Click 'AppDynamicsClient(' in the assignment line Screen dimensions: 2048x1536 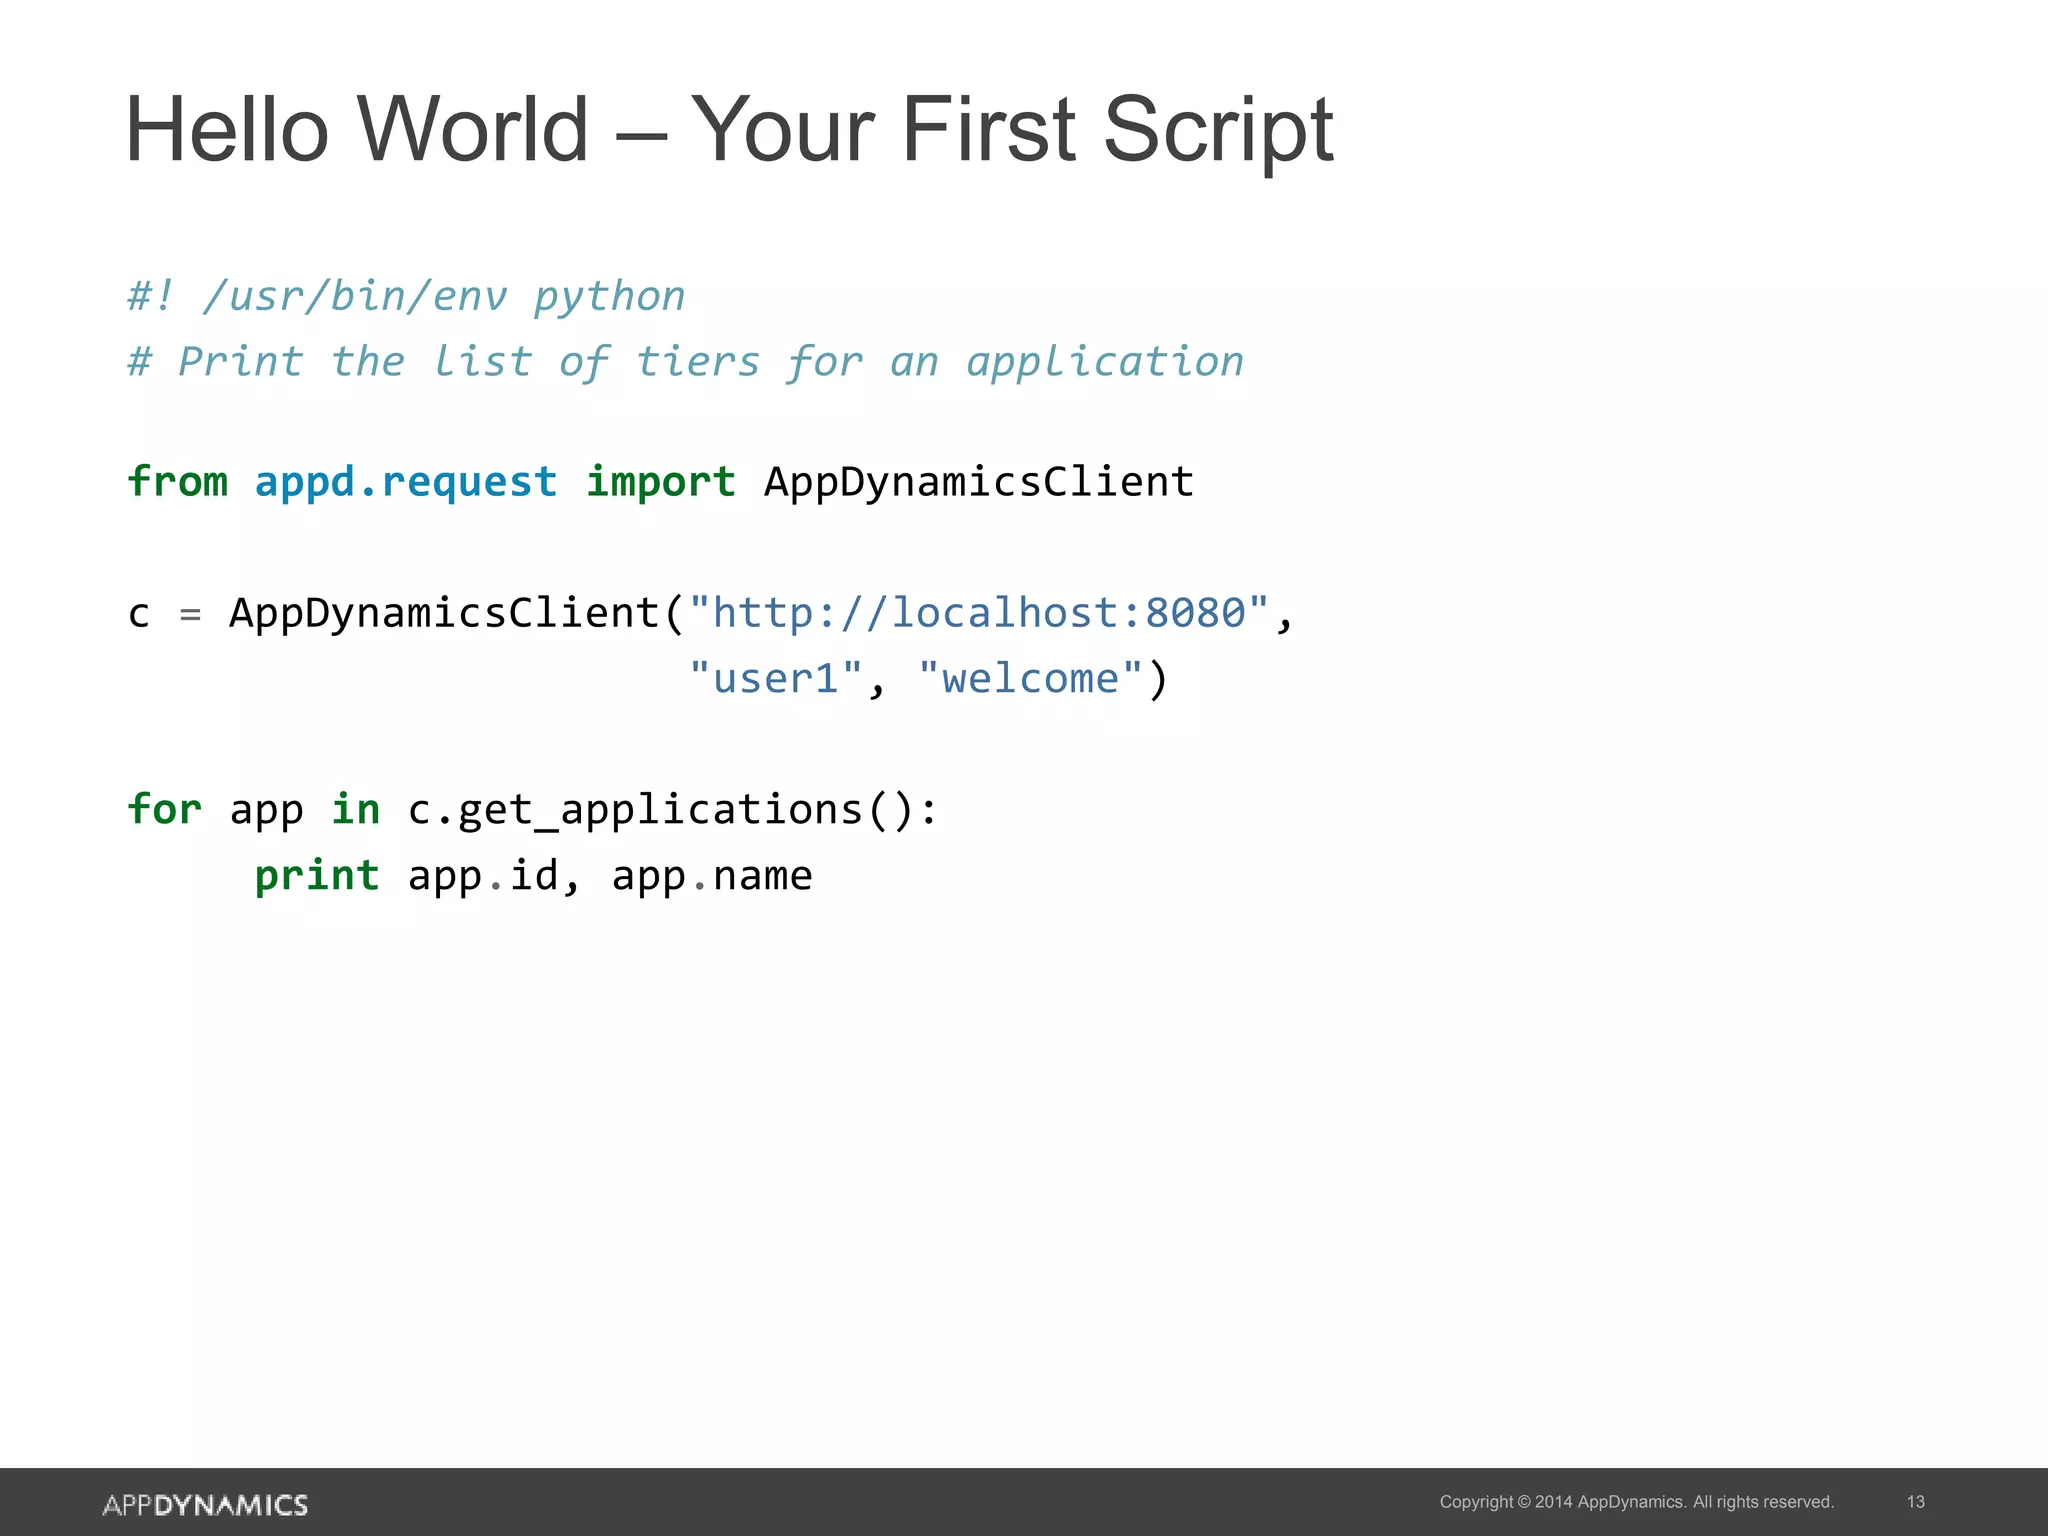pos(457,613)
